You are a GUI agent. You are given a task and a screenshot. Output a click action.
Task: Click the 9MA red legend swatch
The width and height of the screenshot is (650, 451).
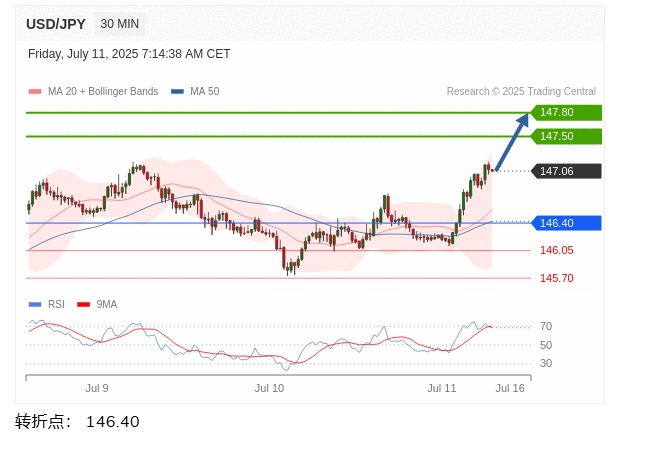coord(83,305)
